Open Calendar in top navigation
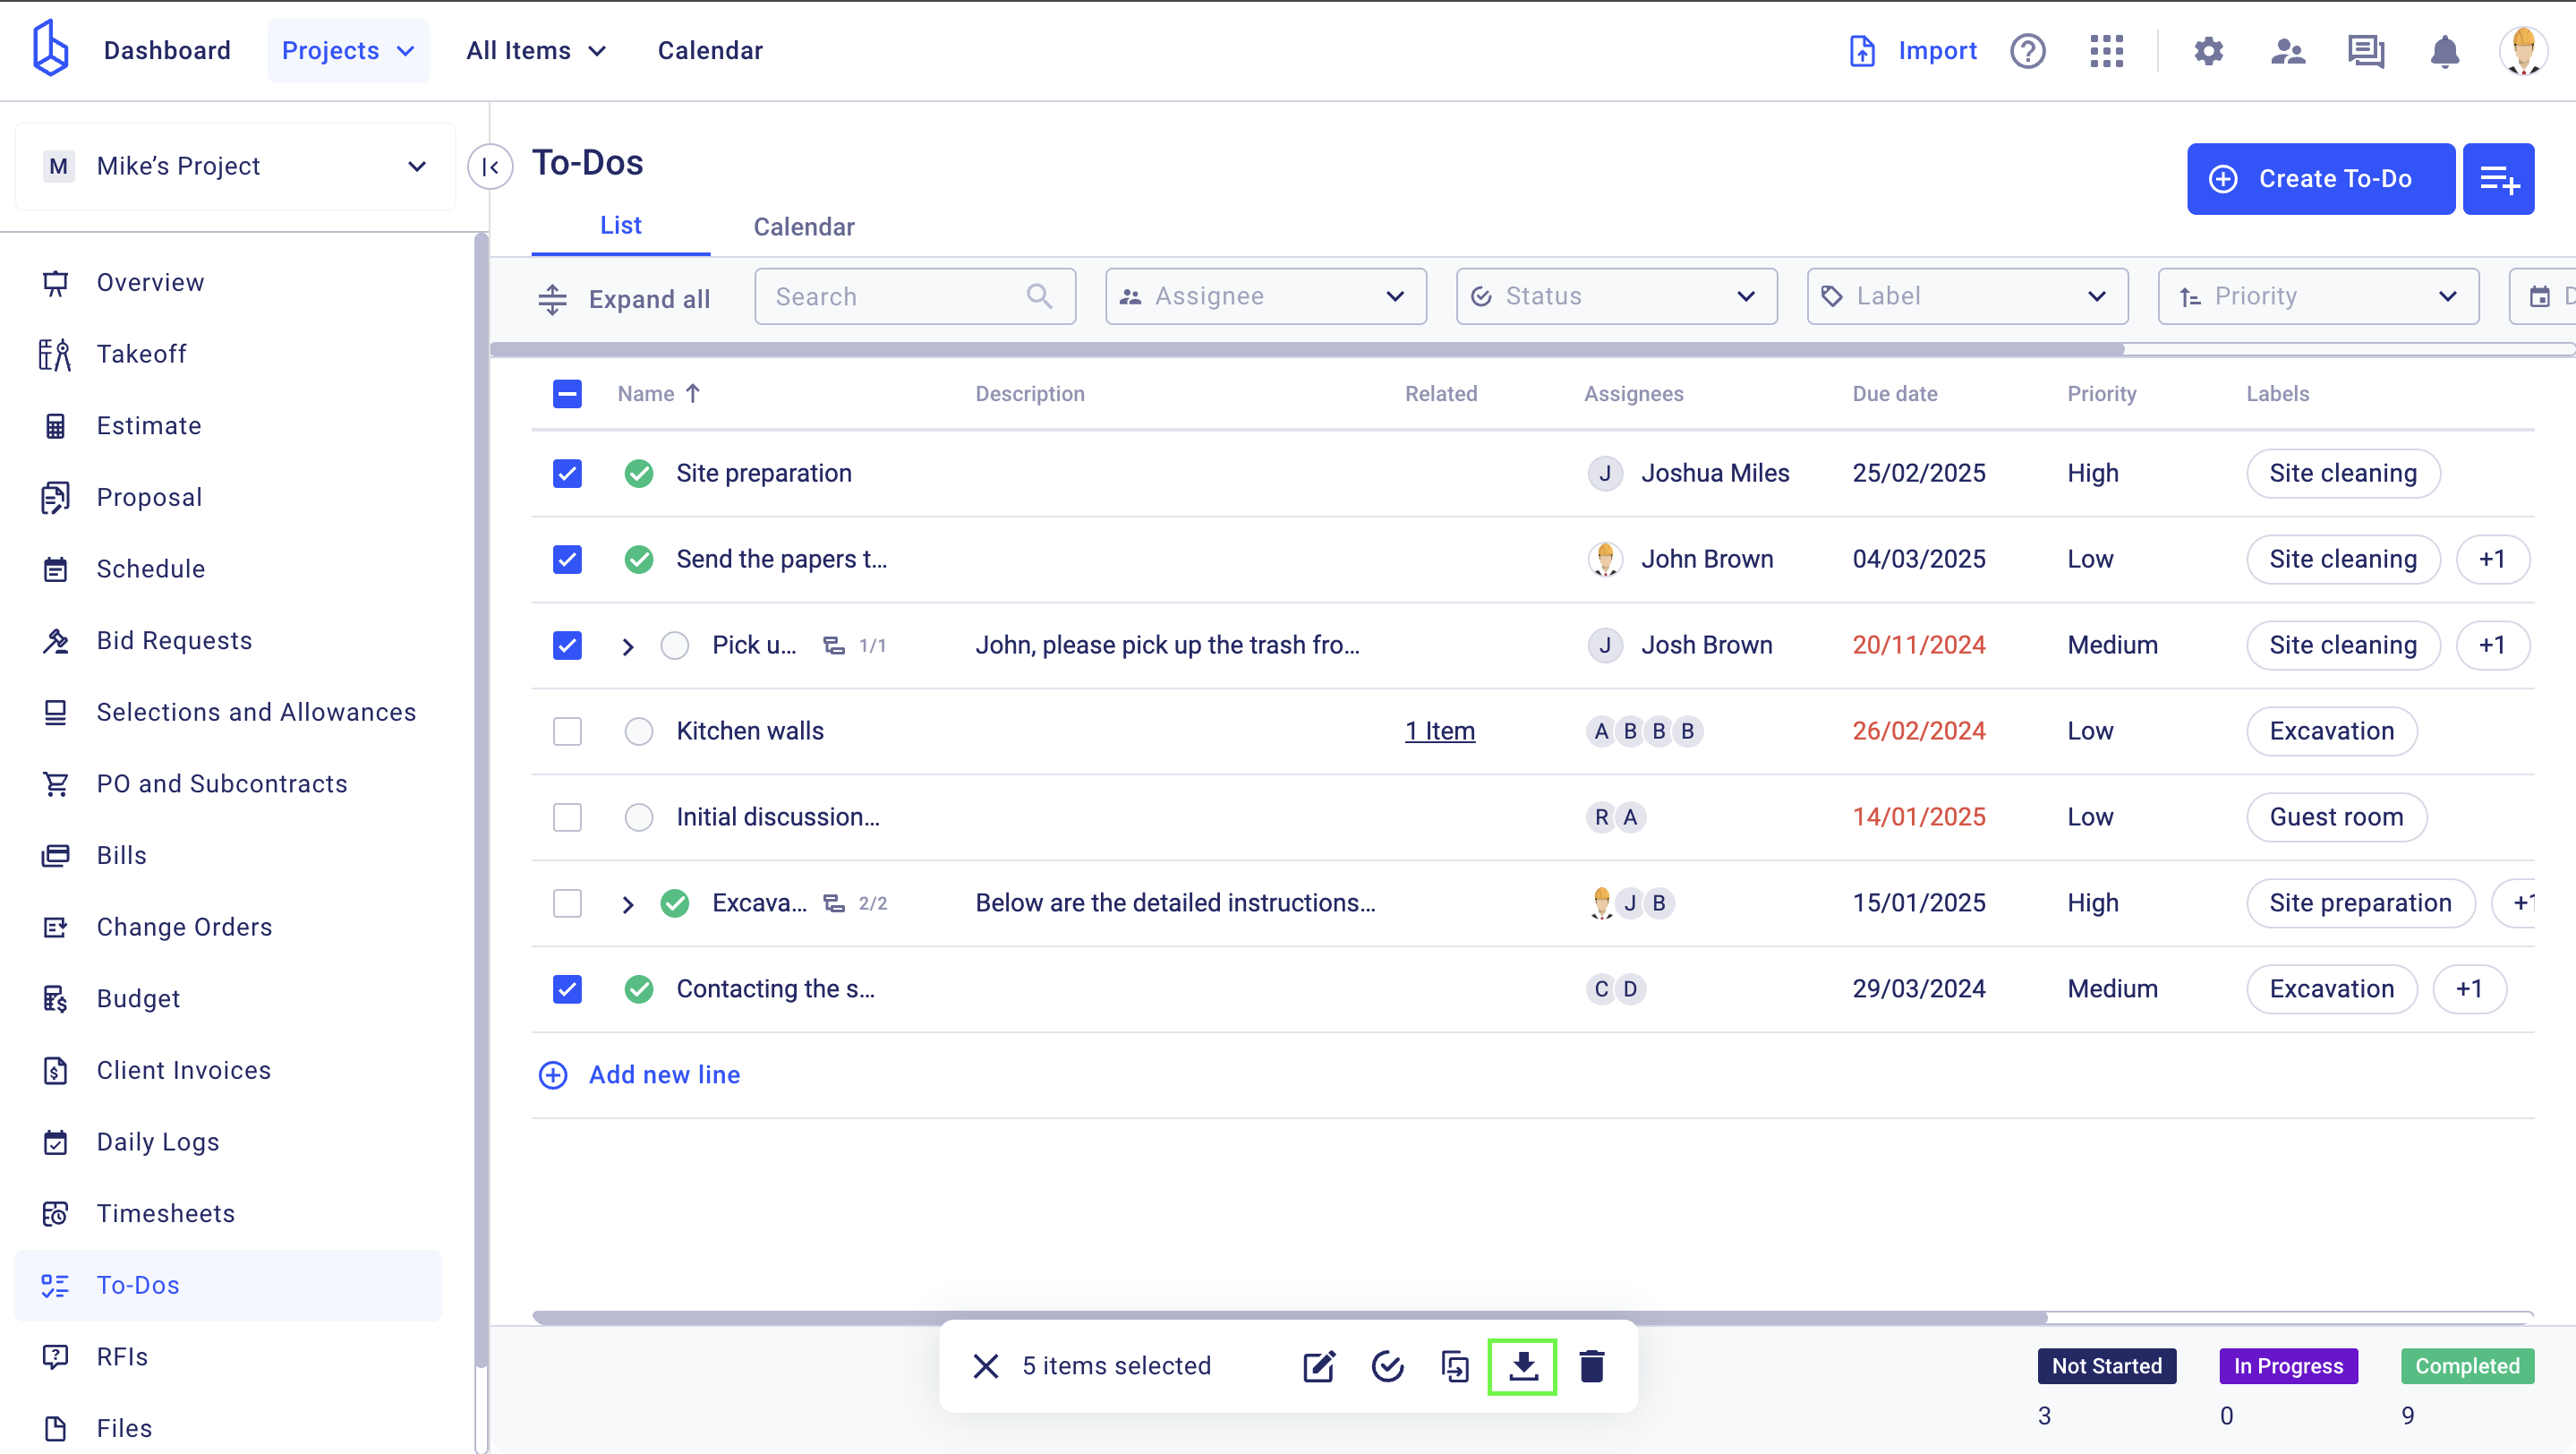This screenshot has height=1454, width=2576. (710, 50)
